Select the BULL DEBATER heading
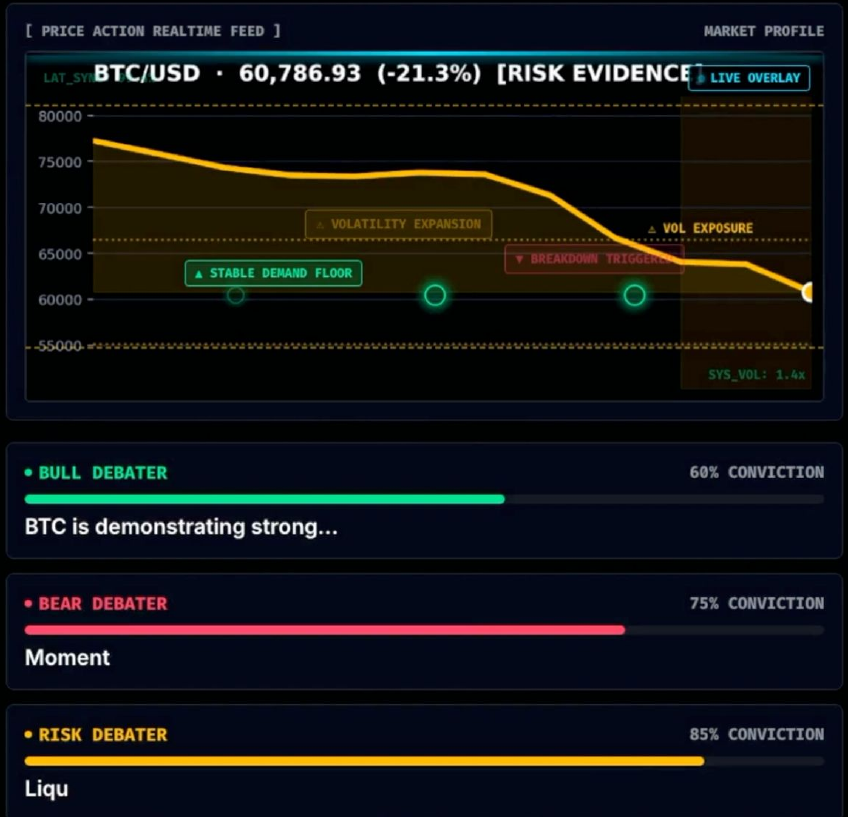The image size is (848, 817). (103, 473)
